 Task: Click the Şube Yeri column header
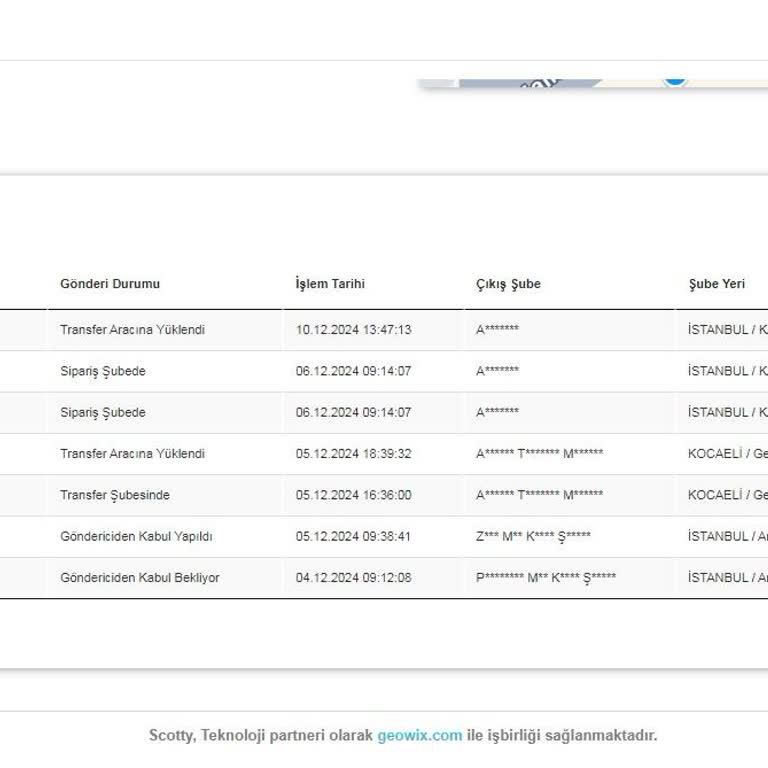(x=717, y=284)
